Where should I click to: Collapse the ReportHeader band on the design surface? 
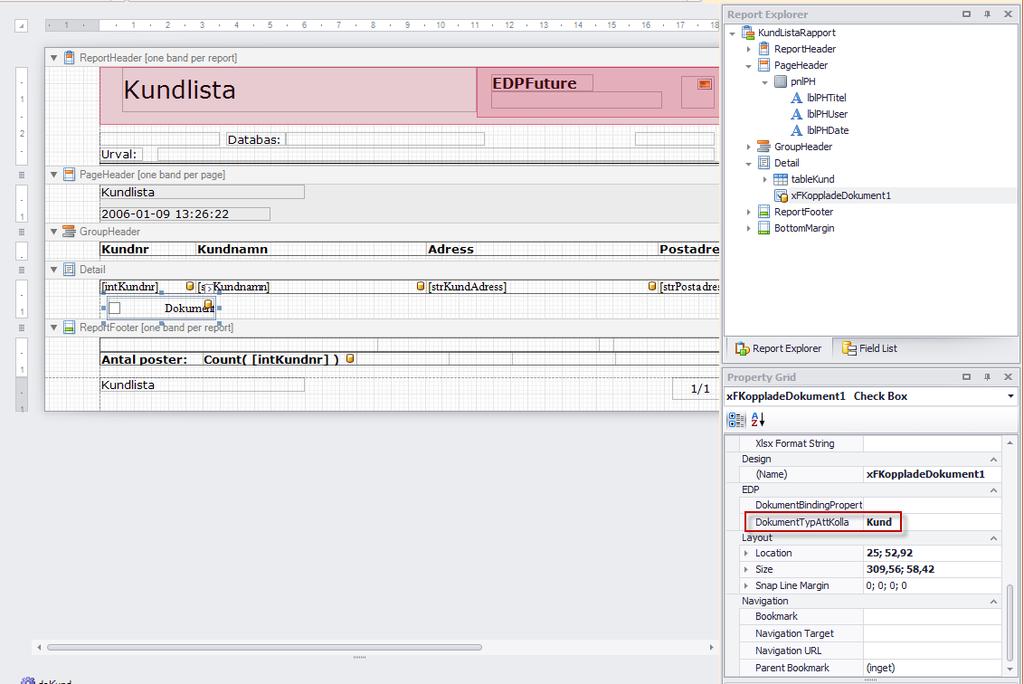click(x=54, y=58)
